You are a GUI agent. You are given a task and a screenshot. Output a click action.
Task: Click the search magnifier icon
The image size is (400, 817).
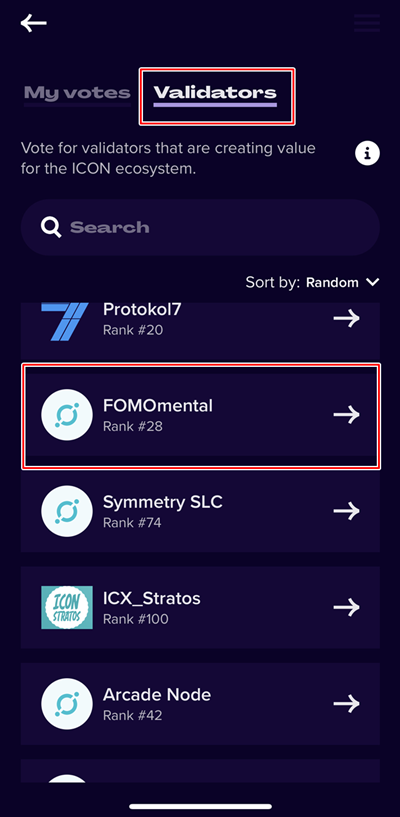pyautogui.click(x=51, y=227)
